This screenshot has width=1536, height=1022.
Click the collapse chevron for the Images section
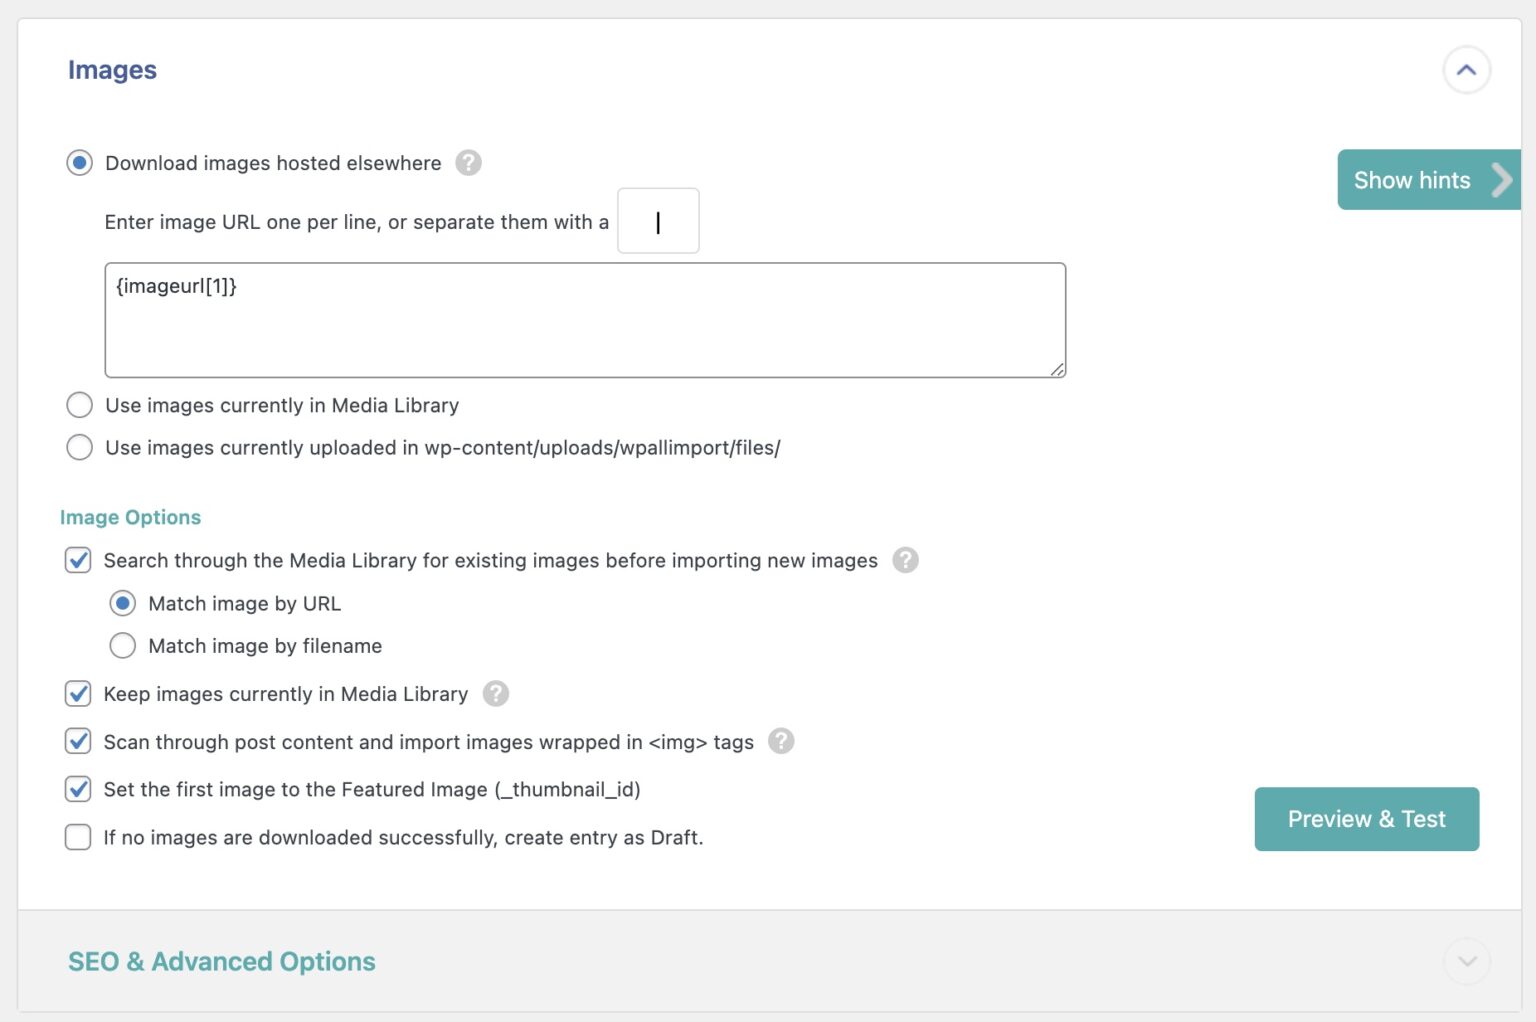click(x=1466, y=70)
